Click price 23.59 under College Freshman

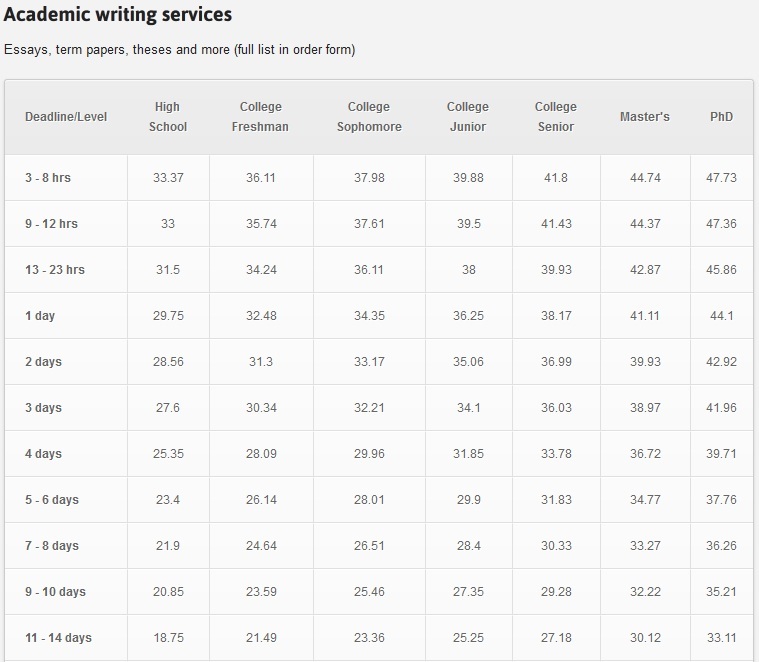(x=261, y=591)
